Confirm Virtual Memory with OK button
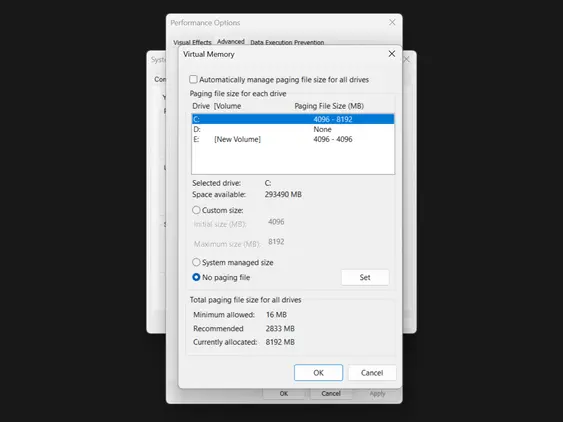 click(318, 373)
